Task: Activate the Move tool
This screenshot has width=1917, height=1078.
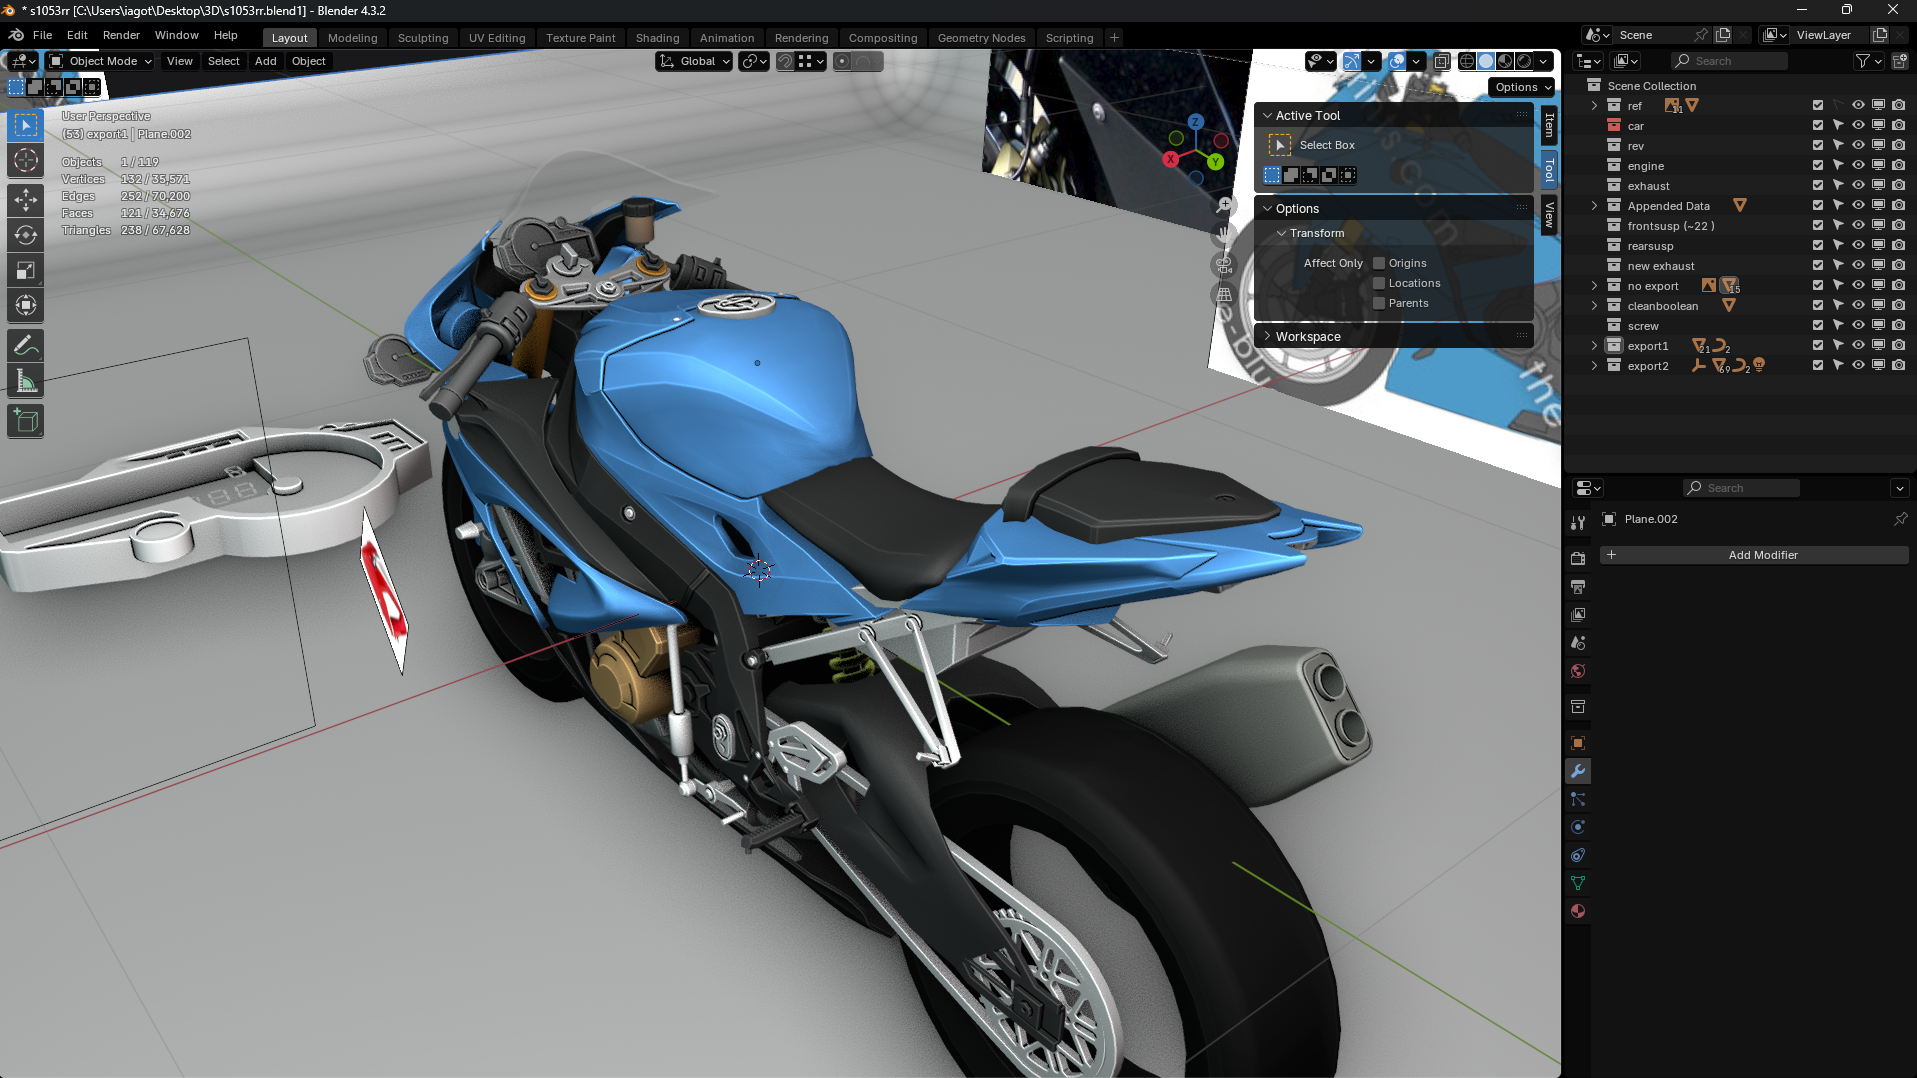Action: pos(26,200)
